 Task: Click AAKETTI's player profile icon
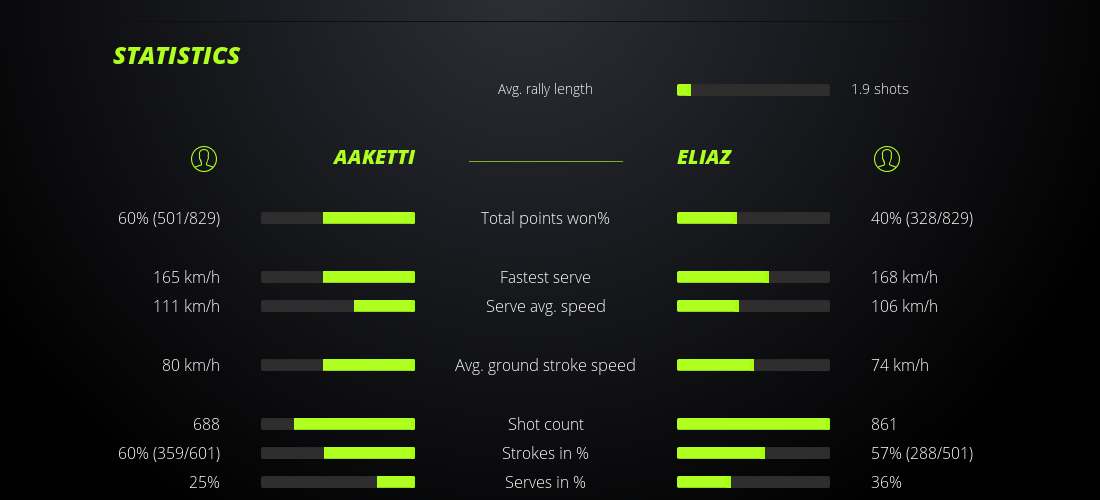pos(204,158)
